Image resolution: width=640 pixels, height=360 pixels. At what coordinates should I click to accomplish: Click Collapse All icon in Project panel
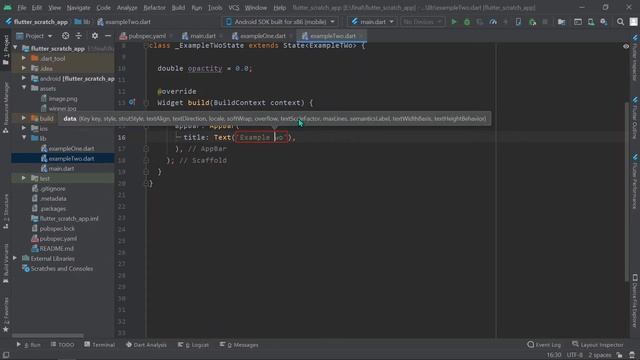[78, 36]
